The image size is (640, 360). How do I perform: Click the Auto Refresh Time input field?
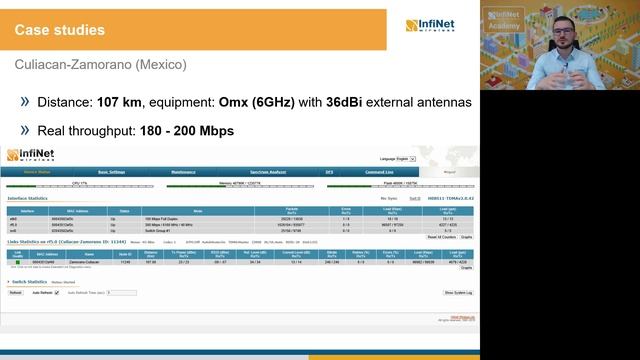(x=122, y=293)
